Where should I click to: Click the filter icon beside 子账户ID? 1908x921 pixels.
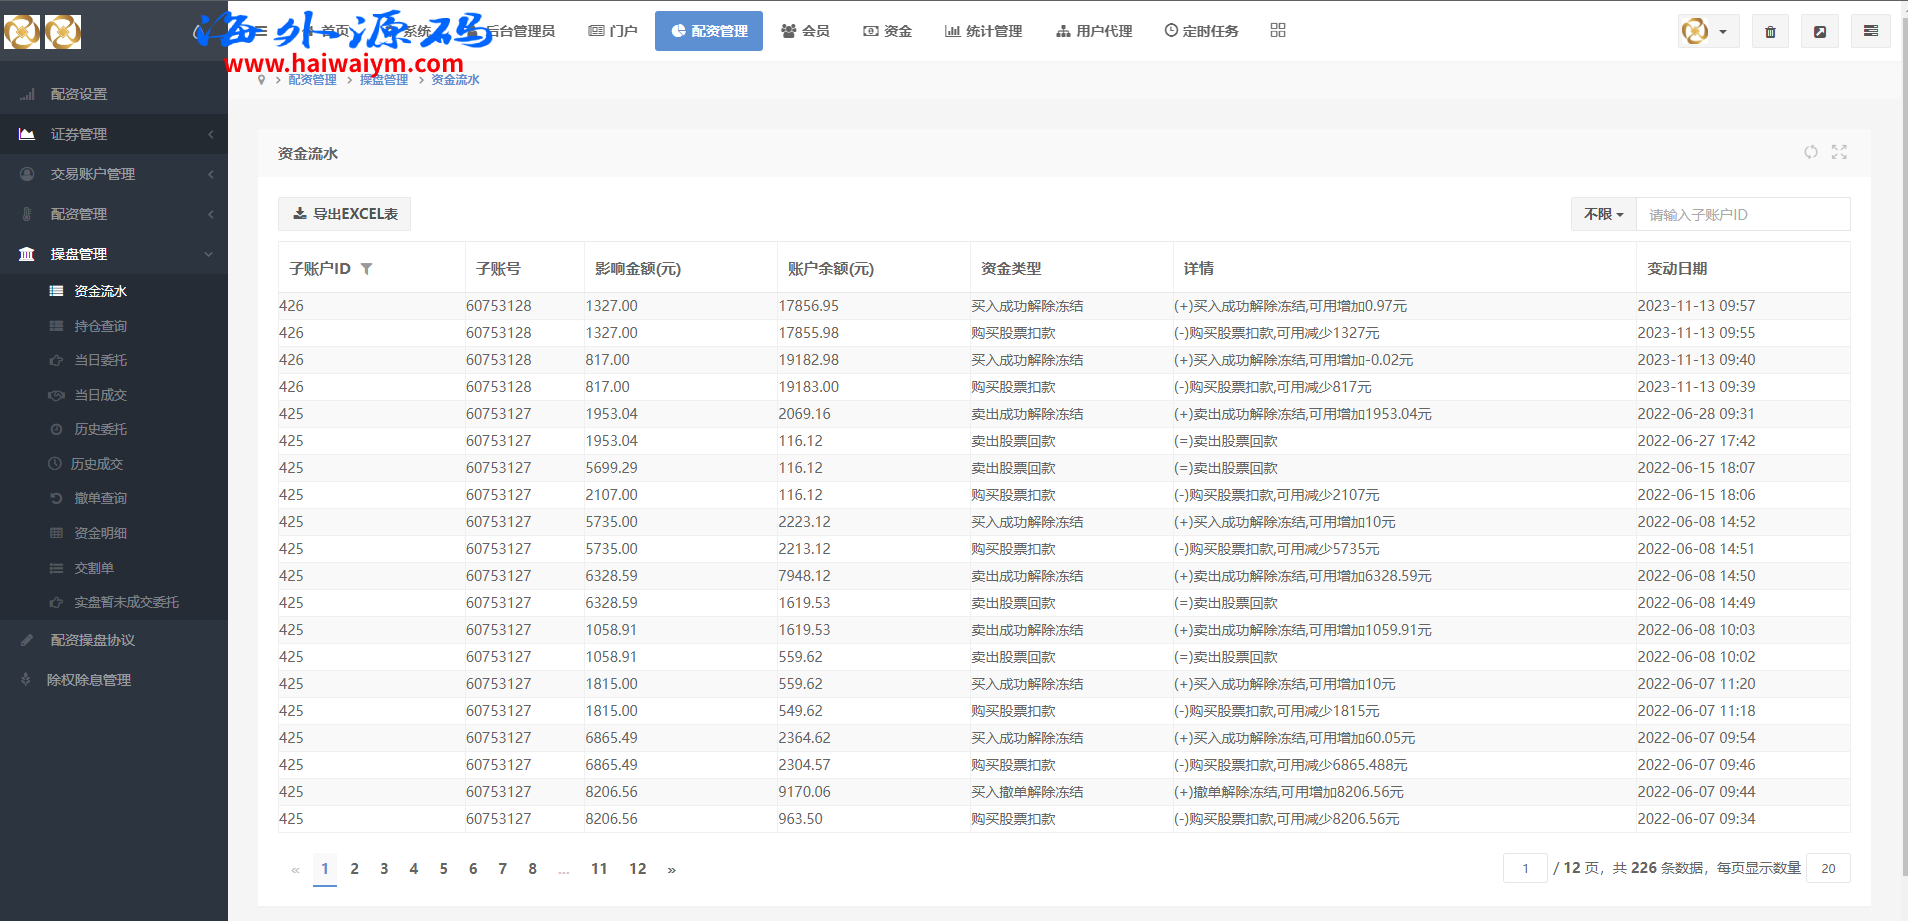tap(366, 269)
